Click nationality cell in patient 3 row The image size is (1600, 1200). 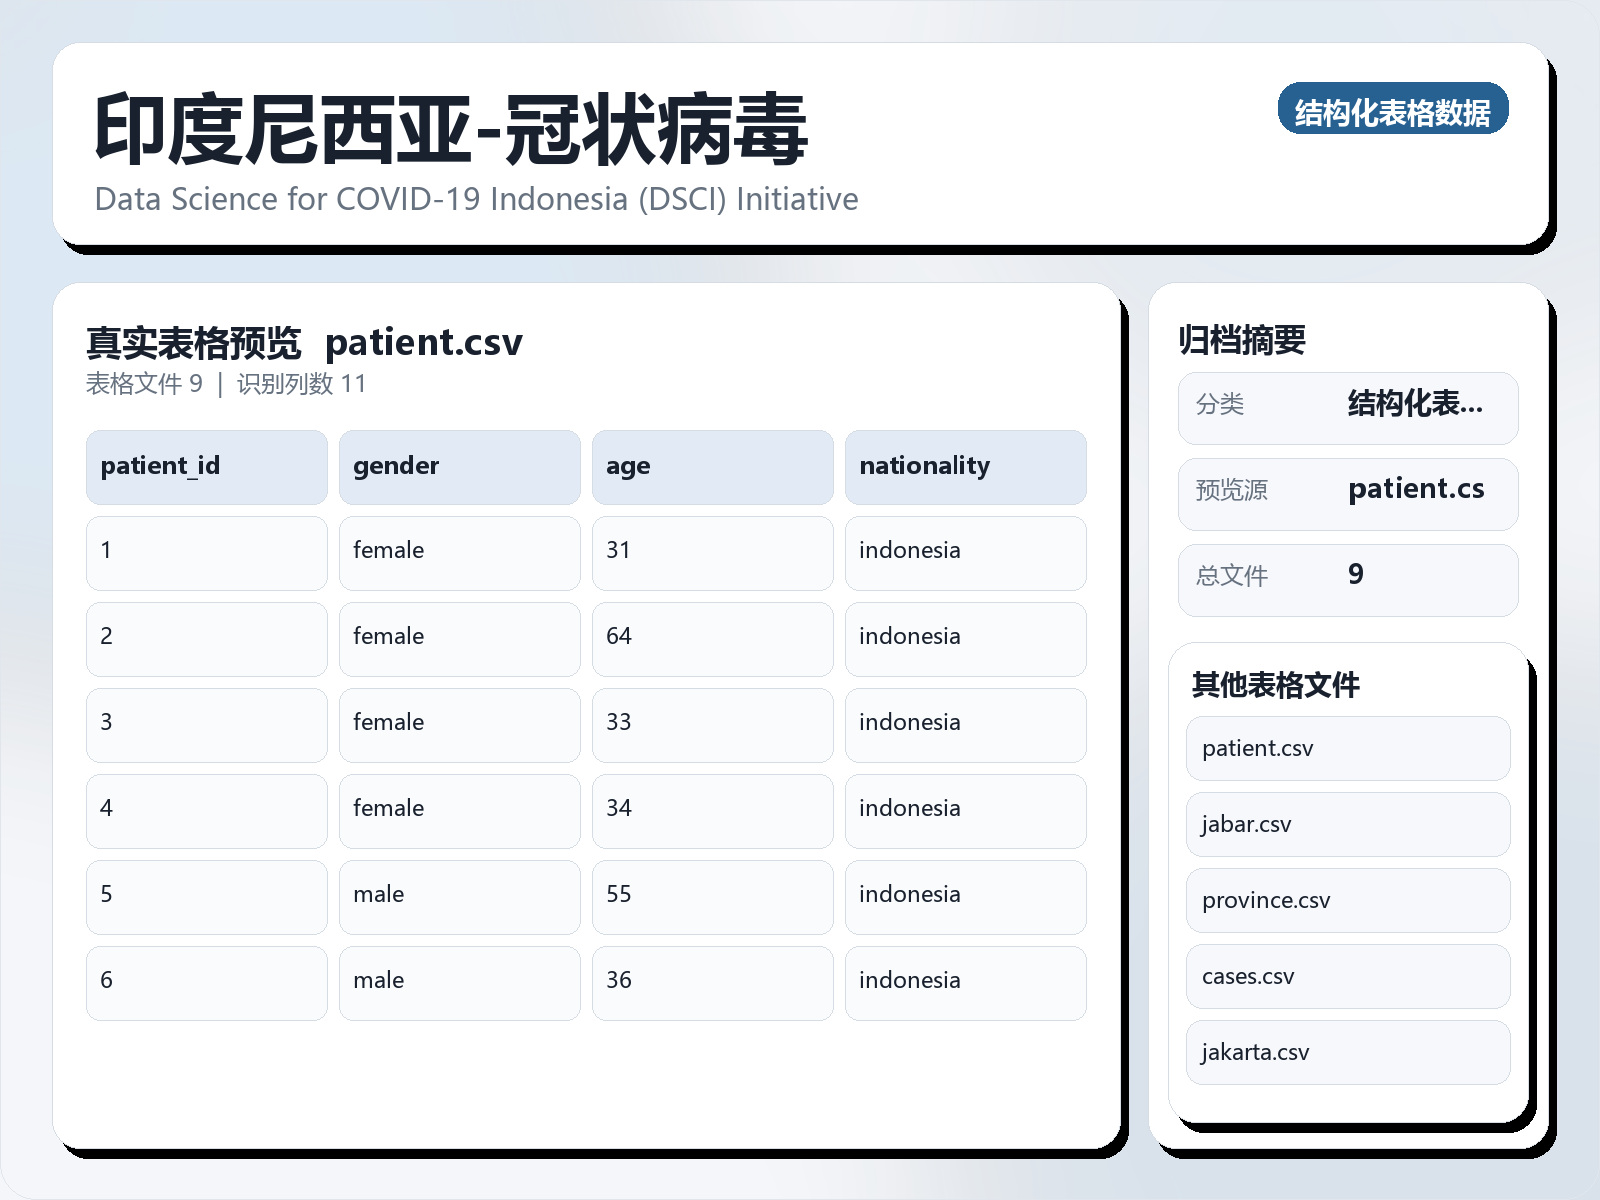(965, 724)
